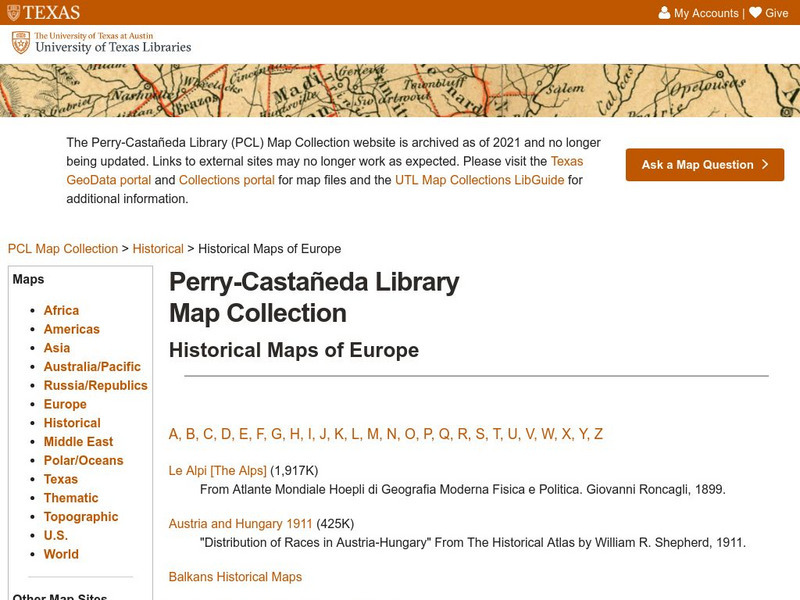Image resolution: width=800 pixels, height=600 pixels.
Task: Jump to letter Z in alphabet index
Action: click(x=598, y=434)
